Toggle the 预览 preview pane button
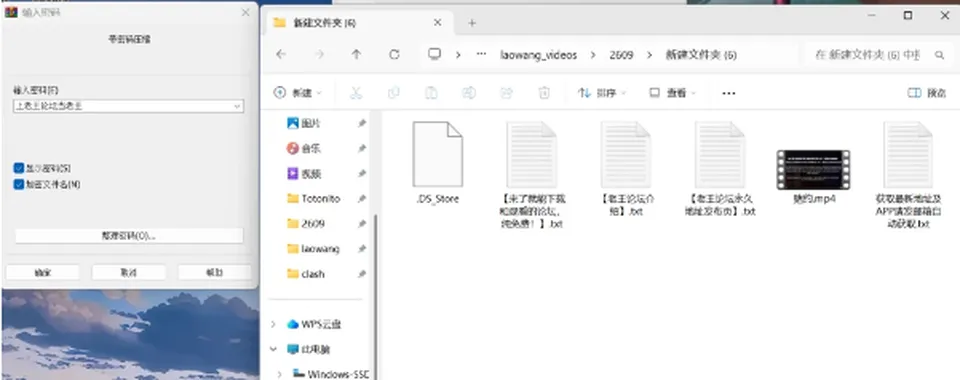Screen dimensions: 960x380 click(927, 93)
